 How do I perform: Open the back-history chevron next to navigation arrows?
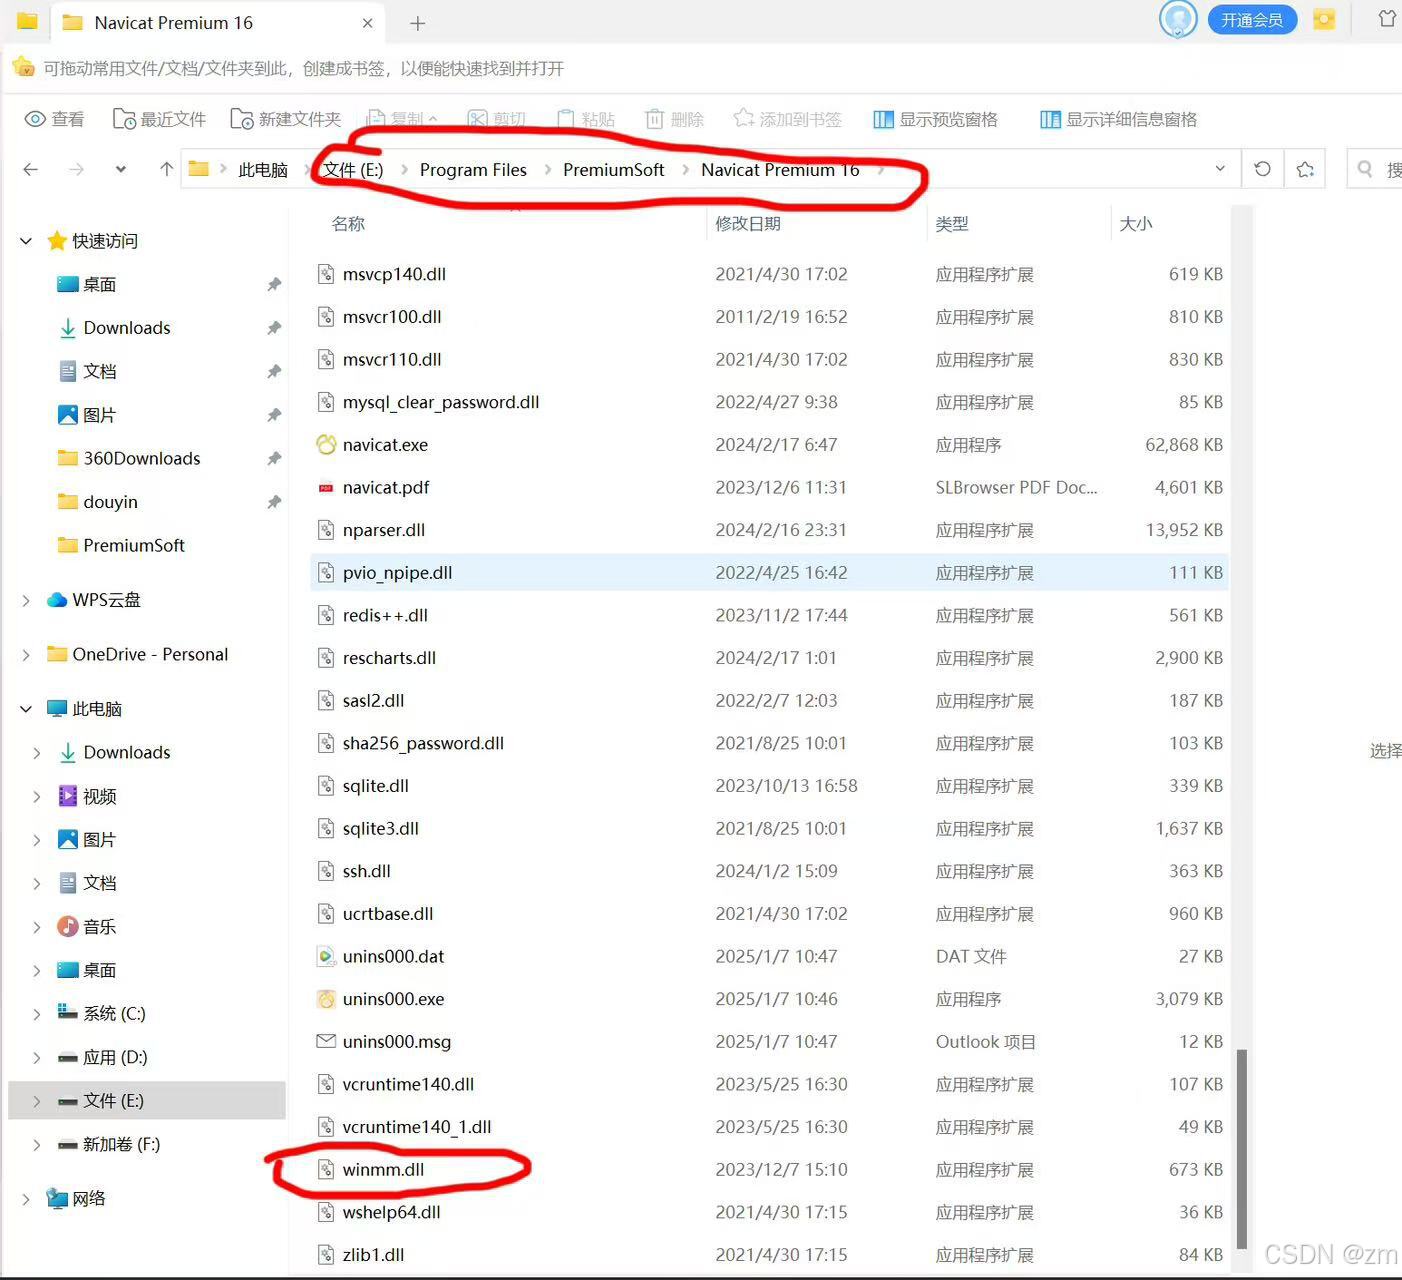(120, 168)
